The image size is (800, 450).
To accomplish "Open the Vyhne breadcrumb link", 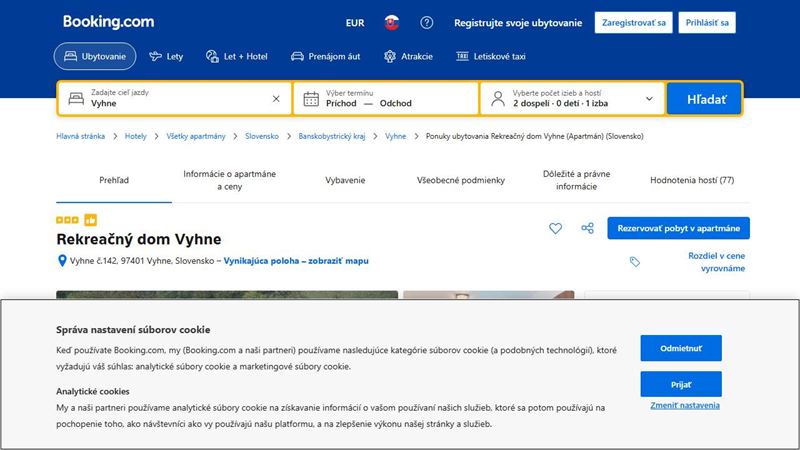I will (x=395, y=136).
